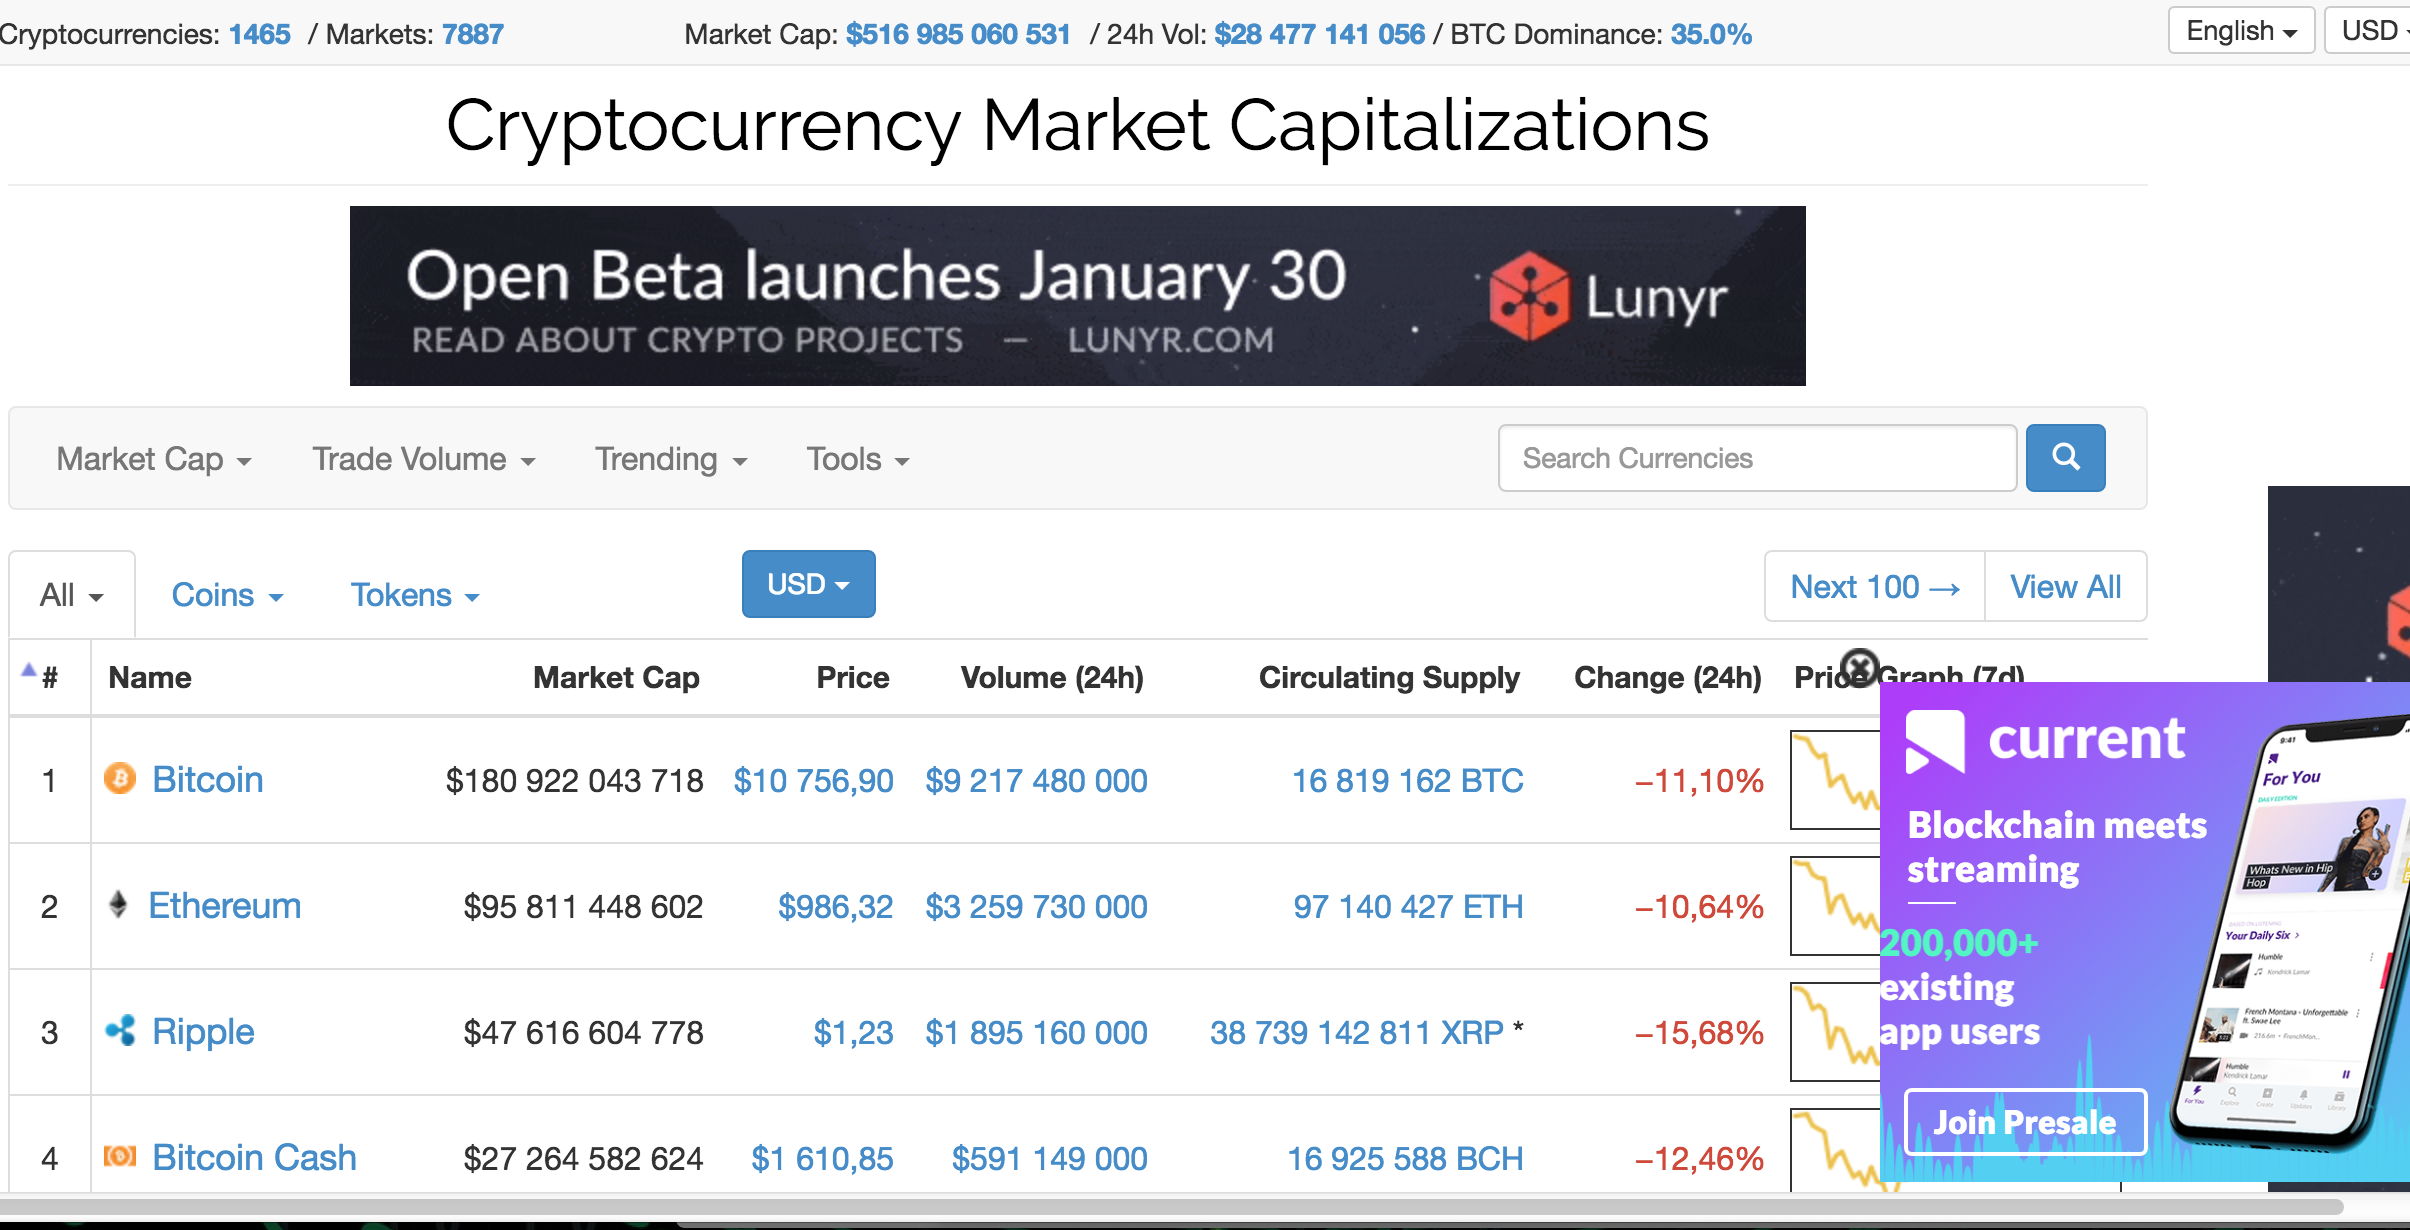2410x1230 pixels.
Task: Click the Current logo in ad
Action: pos(2045,740)
